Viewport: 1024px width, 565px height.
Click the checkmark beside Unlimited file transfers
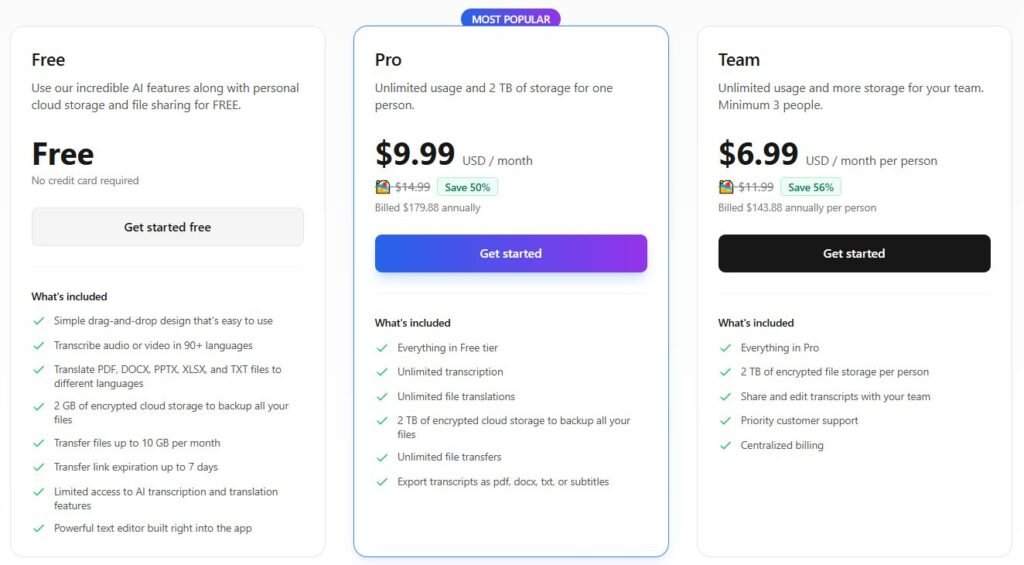pyautogui.click(x=382, y=457)
